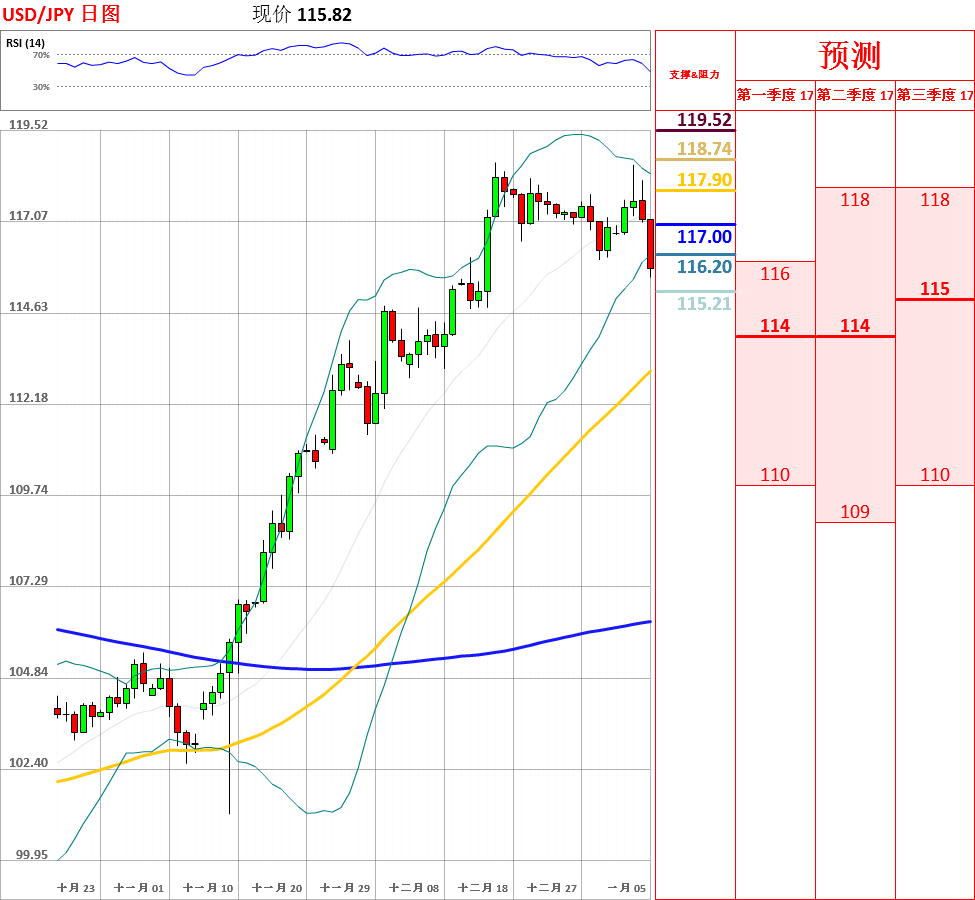Click the 107.29 price axis label

pos(28,580)
